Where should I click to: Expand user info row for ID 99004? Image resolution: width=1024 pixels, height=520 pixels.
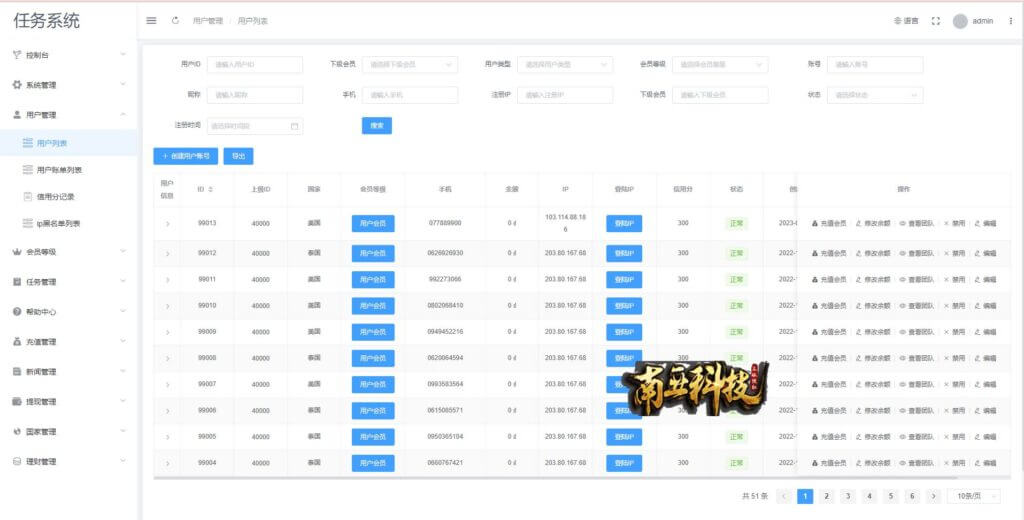(167, 463)
